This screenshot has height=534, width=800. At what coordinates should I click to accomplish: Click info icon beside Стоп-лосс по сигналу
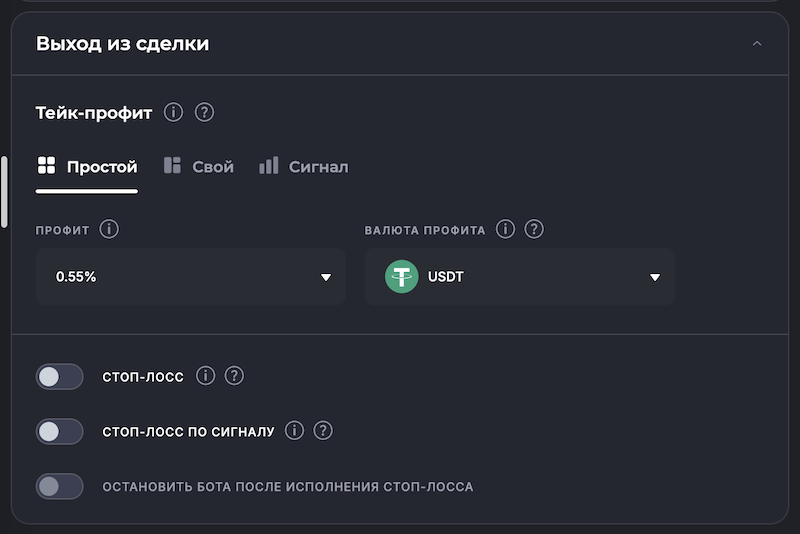[294, 431]
